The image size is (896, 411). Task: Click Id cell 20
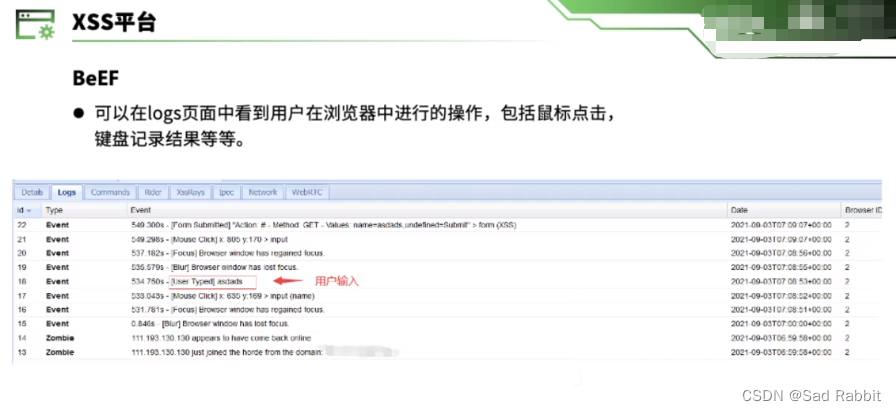(22, 253)
